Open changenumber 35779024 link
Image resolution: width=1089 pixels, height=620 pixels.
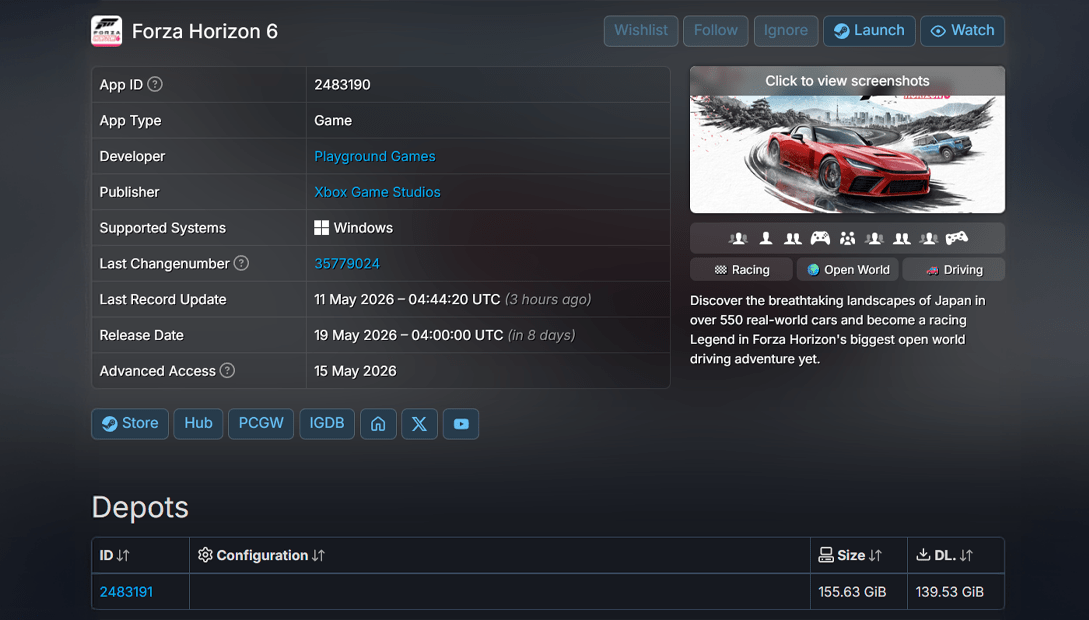pos(347,264)
